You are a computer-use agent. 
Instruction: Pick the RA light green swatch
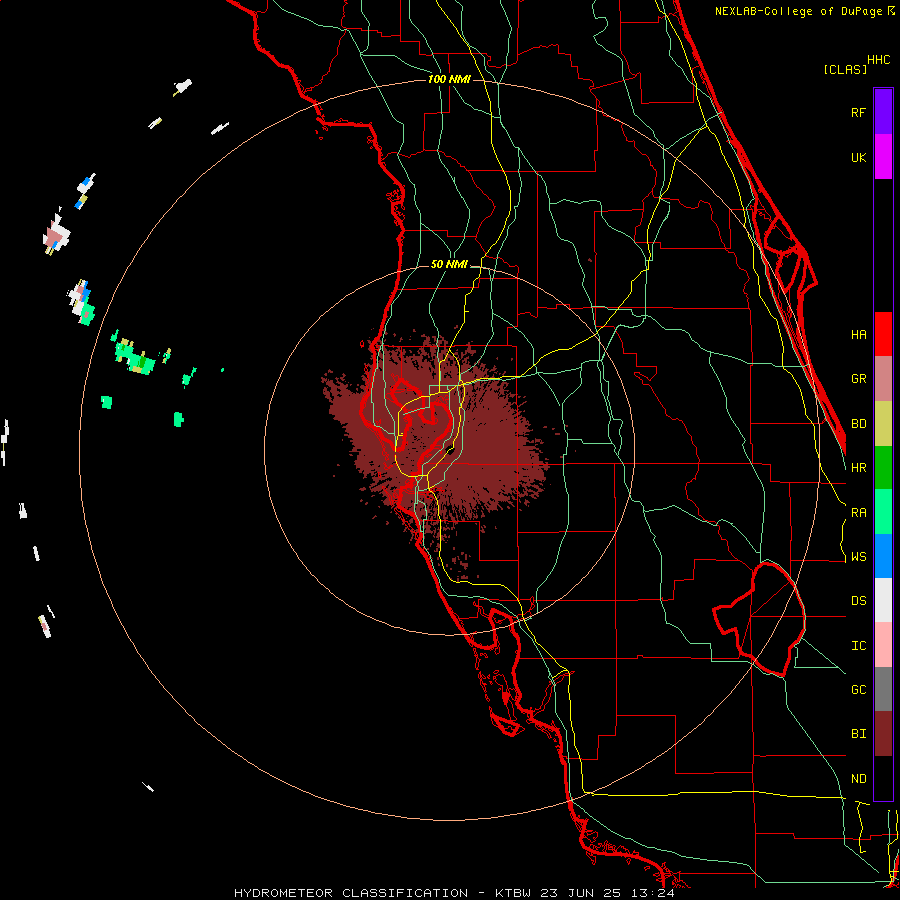(x=883, y=512)
